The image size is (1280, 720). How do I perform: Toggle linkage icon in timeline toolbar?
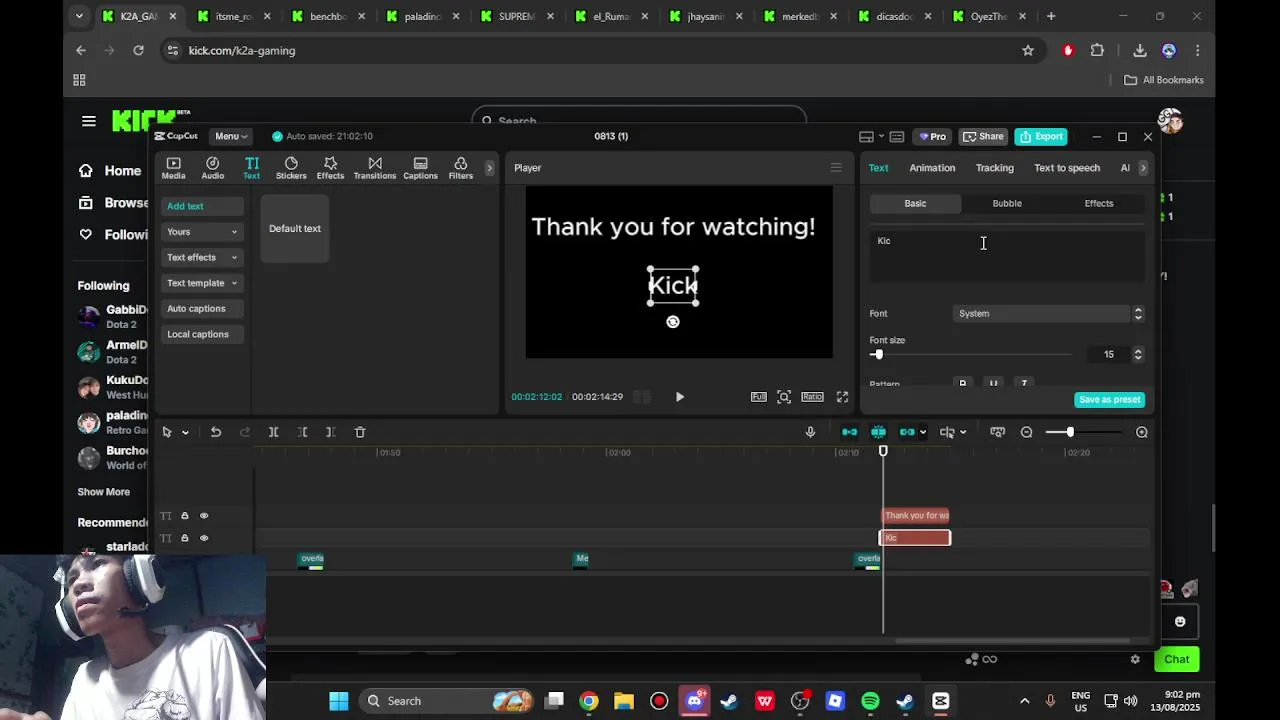[907, 432]
